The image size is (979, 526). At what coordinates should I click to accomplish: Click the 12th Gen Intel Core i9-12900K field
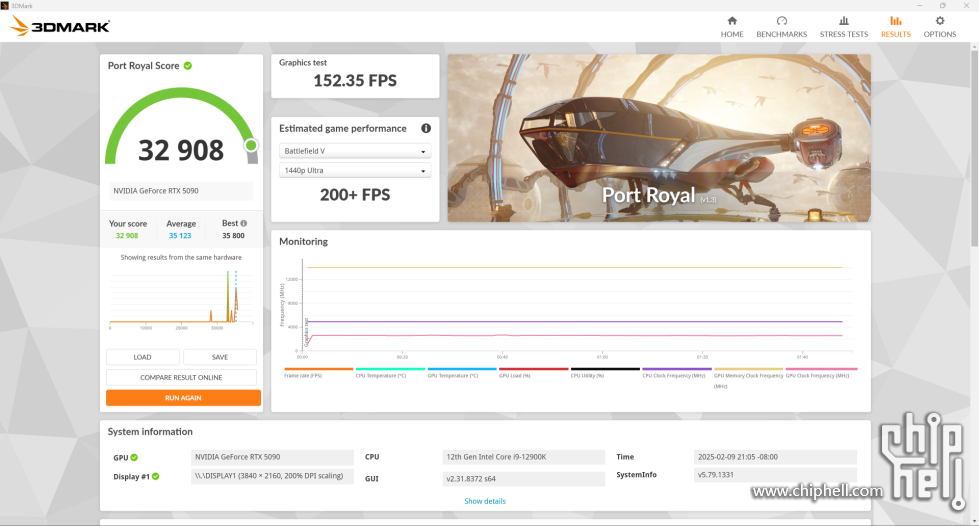pyautogui.click(x=523, y=457)
